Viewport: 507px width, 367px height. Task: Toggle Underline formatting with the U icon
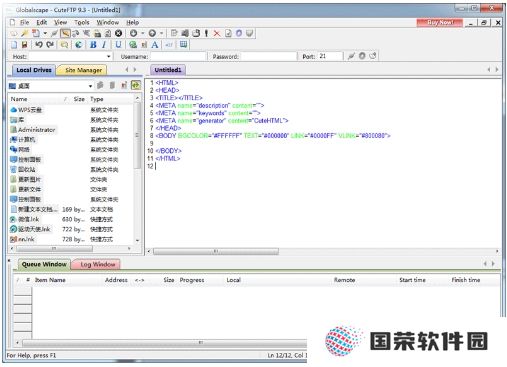(x=118, y=45)
